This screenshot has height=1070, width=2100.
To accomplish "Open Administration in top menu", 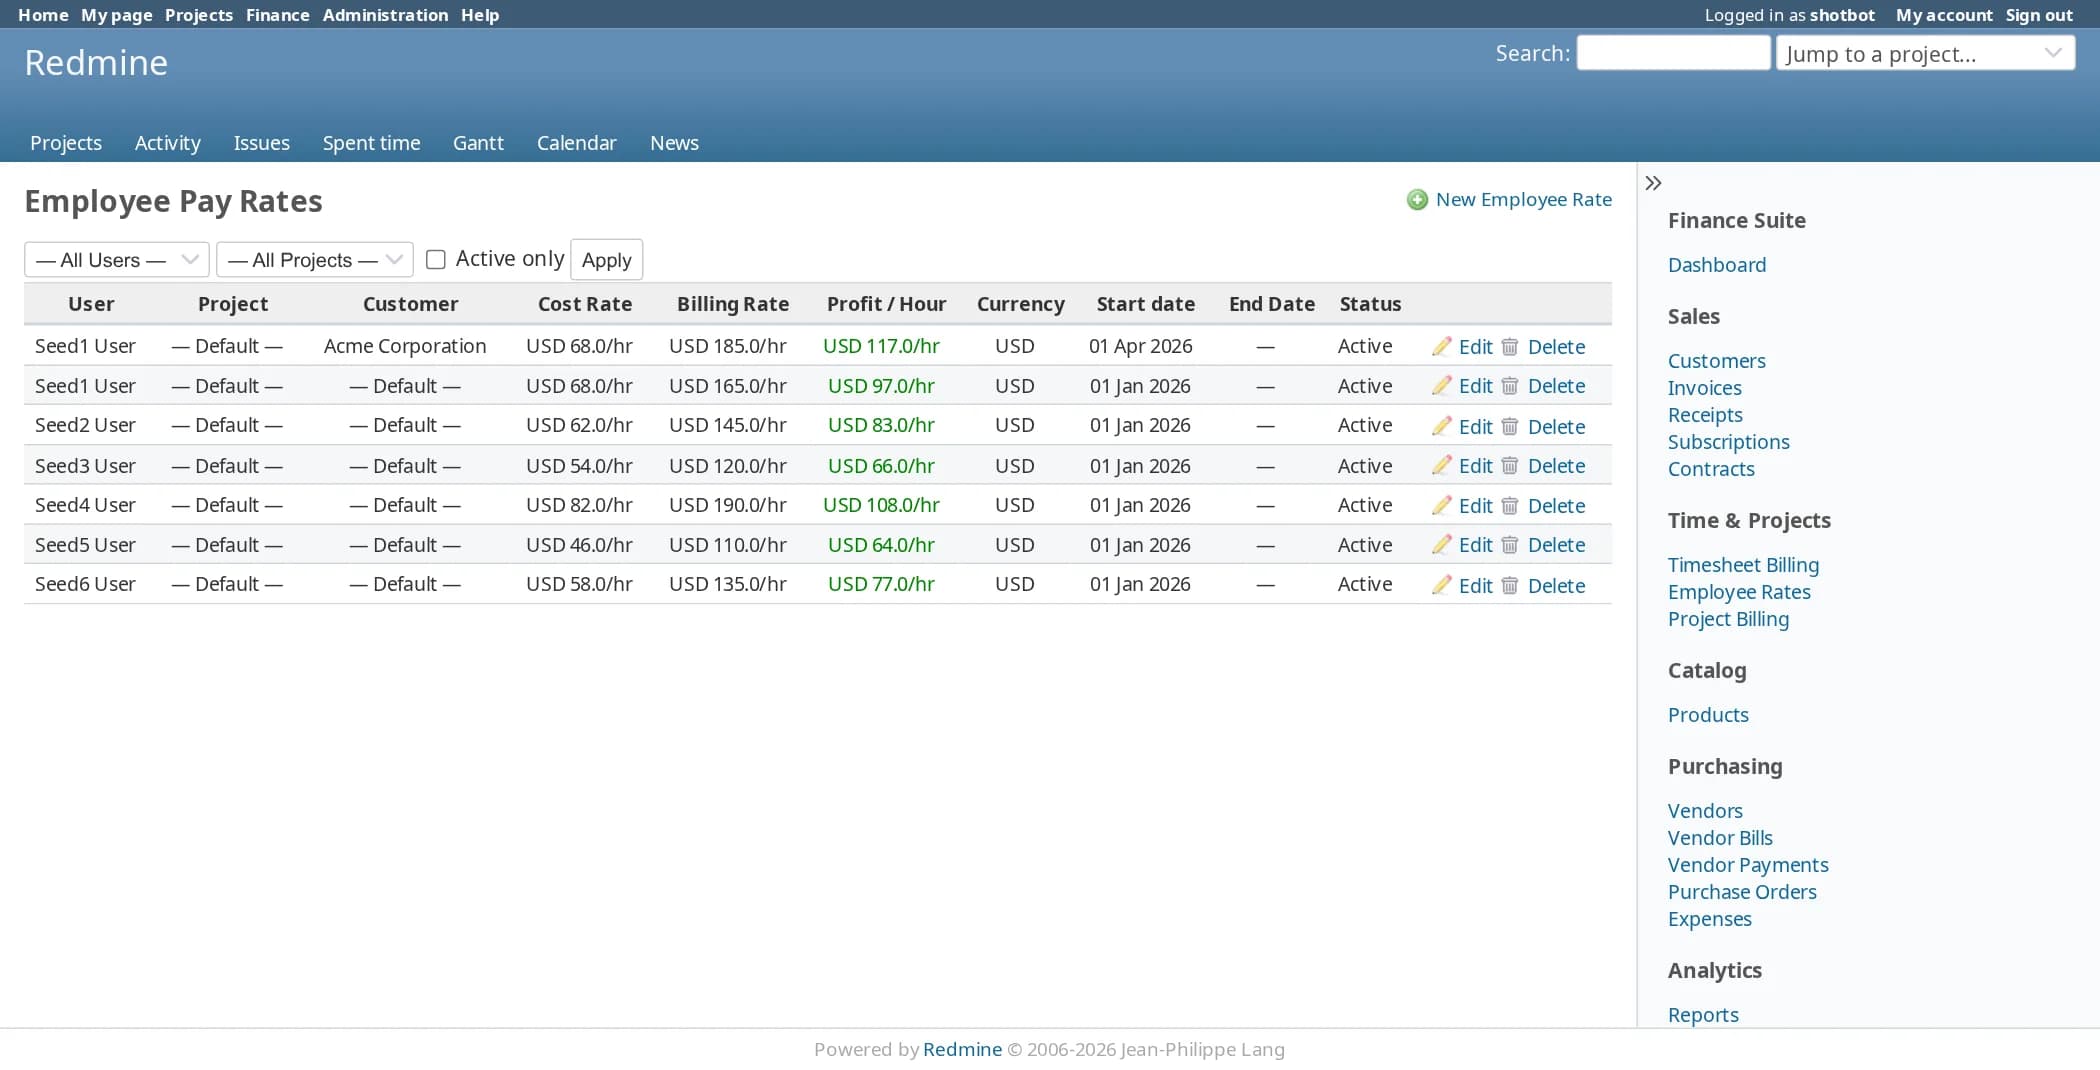I will click(x=385, y=15).
